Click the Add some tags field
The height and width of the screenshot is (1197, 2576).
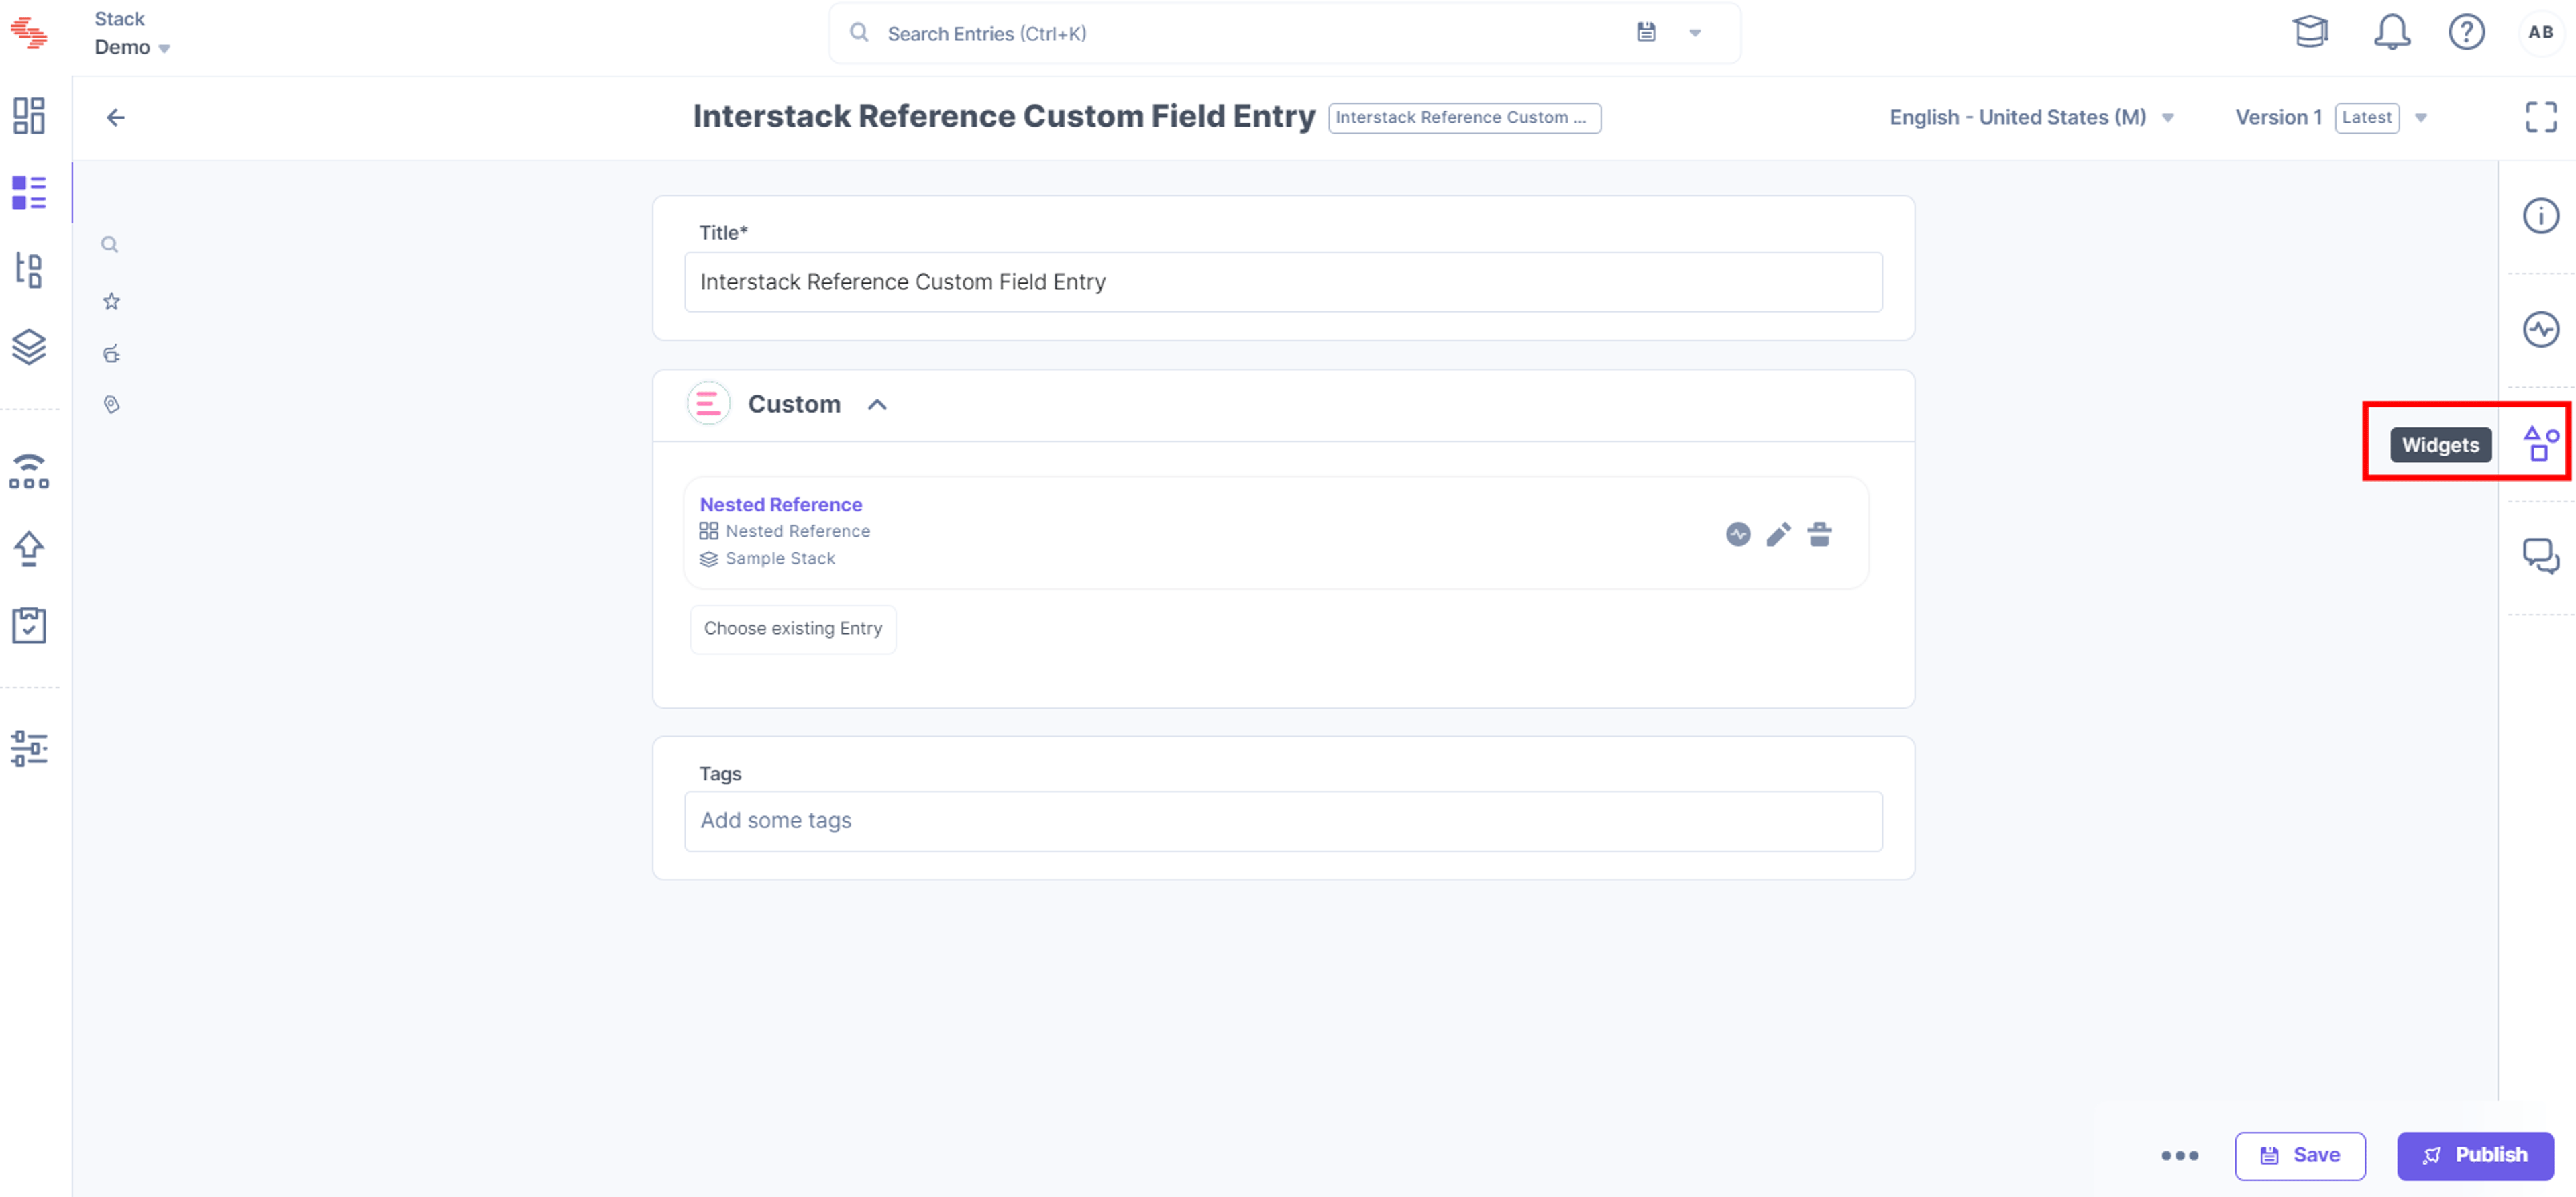pyautogui.click(x=1282, y=821)
